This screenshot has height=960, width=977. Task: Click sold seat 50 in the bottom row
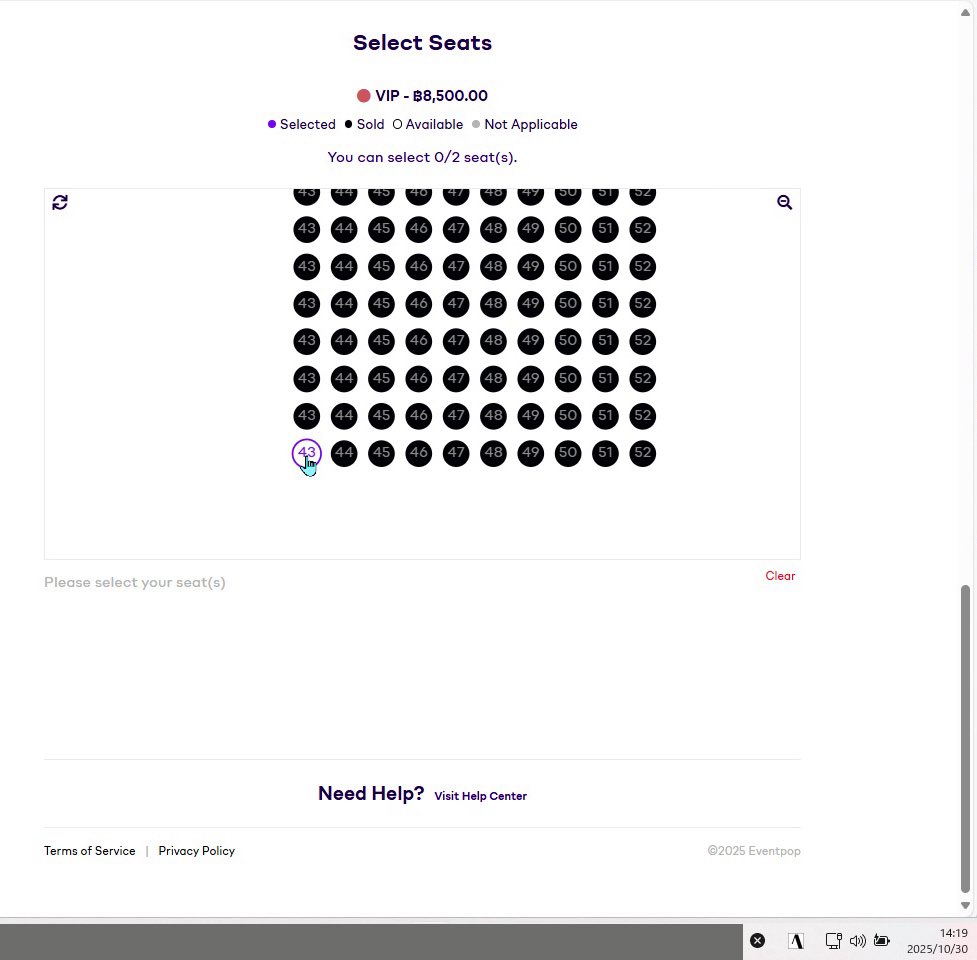[x=568, y=453]
